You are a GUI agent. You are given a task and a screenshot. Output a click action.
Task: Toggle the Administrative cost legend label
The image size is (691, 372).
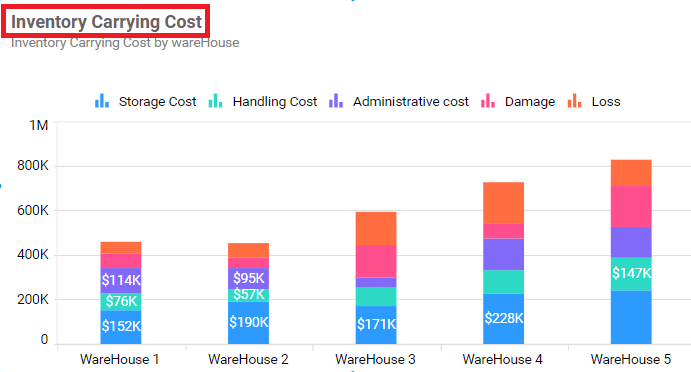(x=411, y=101)
